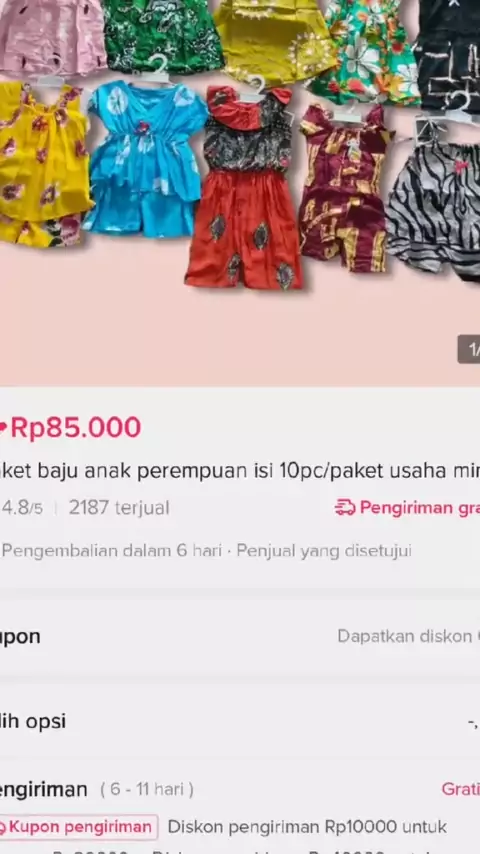Open the 4.8/5 rating reviews

[22, 508]
